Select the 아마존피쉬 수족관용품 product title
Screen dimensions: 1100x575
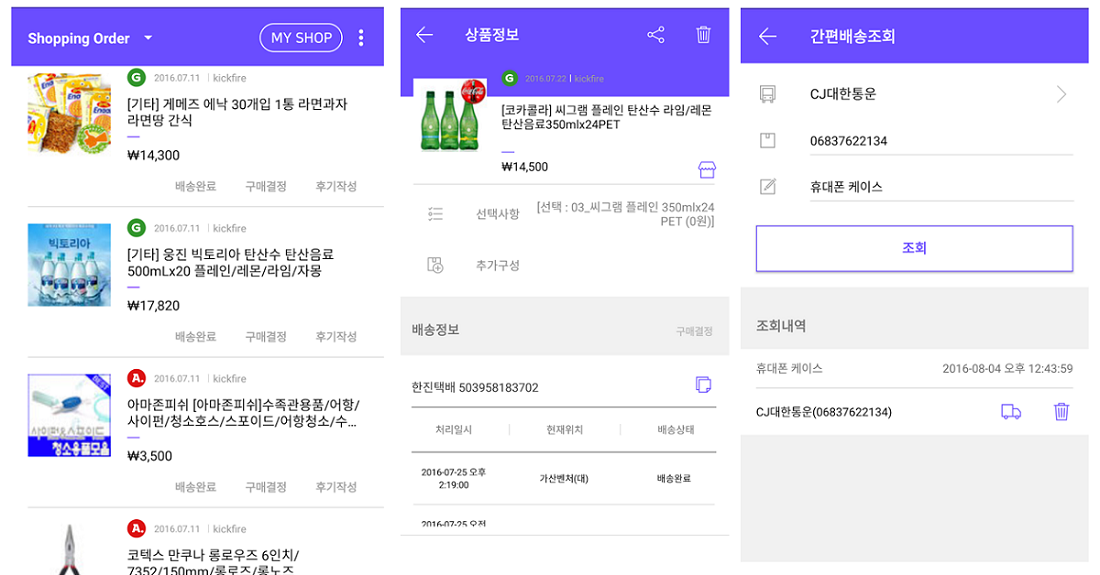(243, 413)
